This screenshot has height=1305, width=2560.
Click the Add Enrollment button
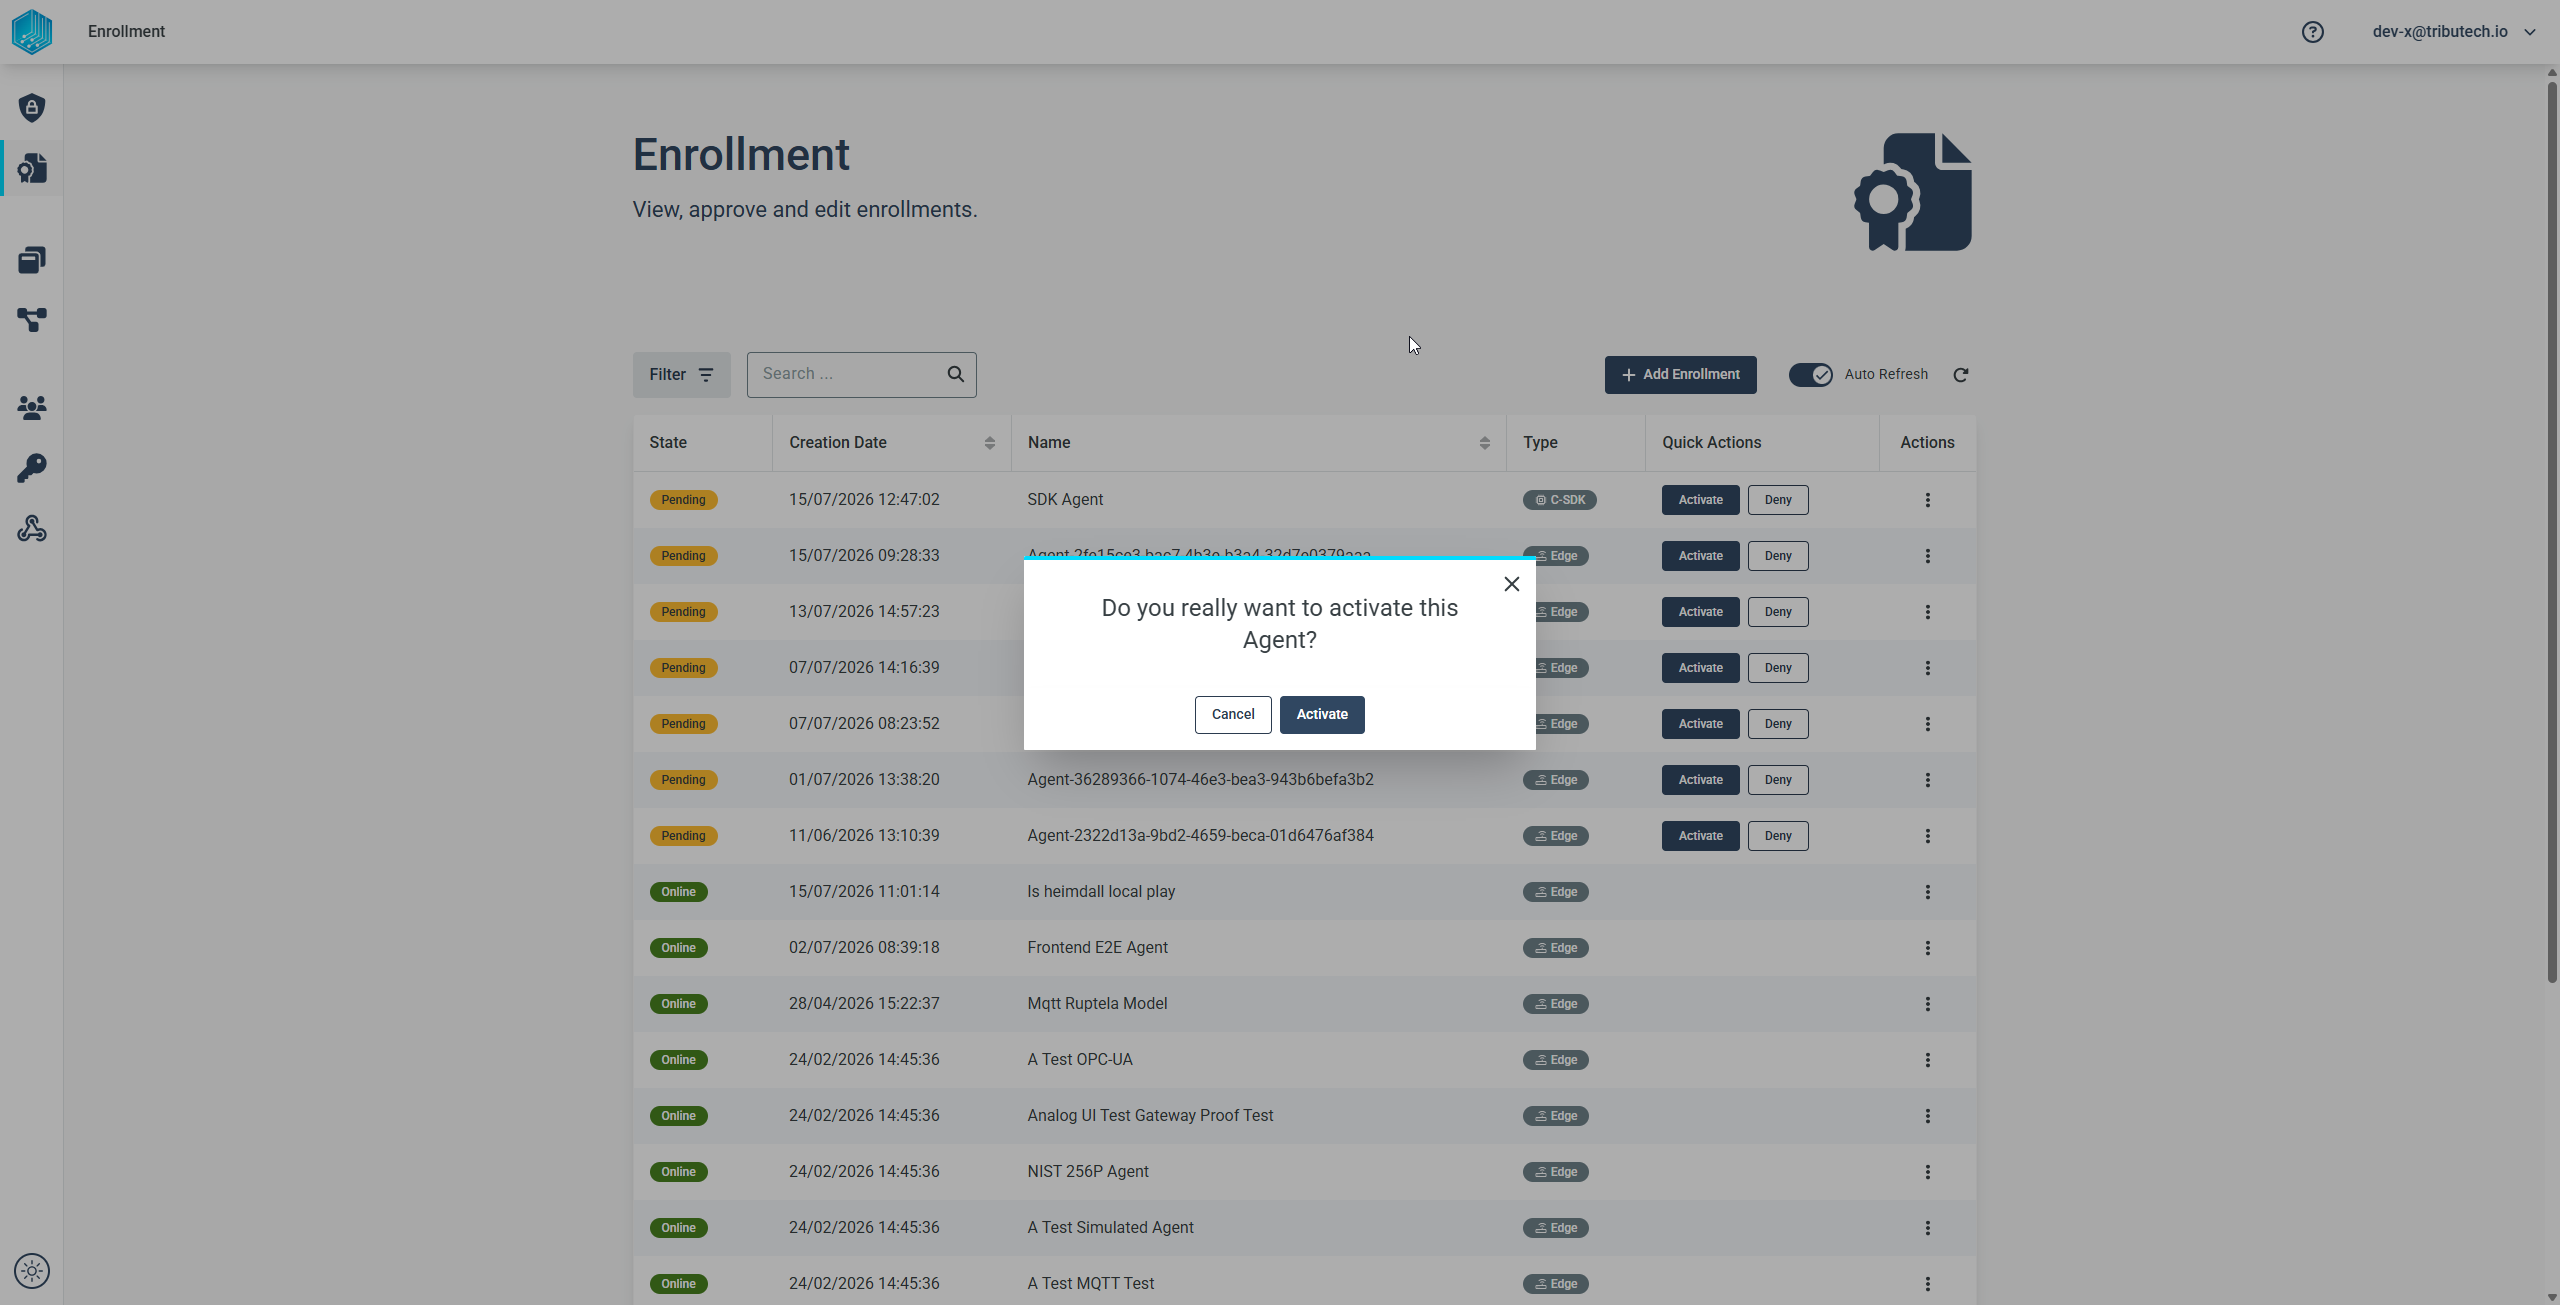point(1680,375)
